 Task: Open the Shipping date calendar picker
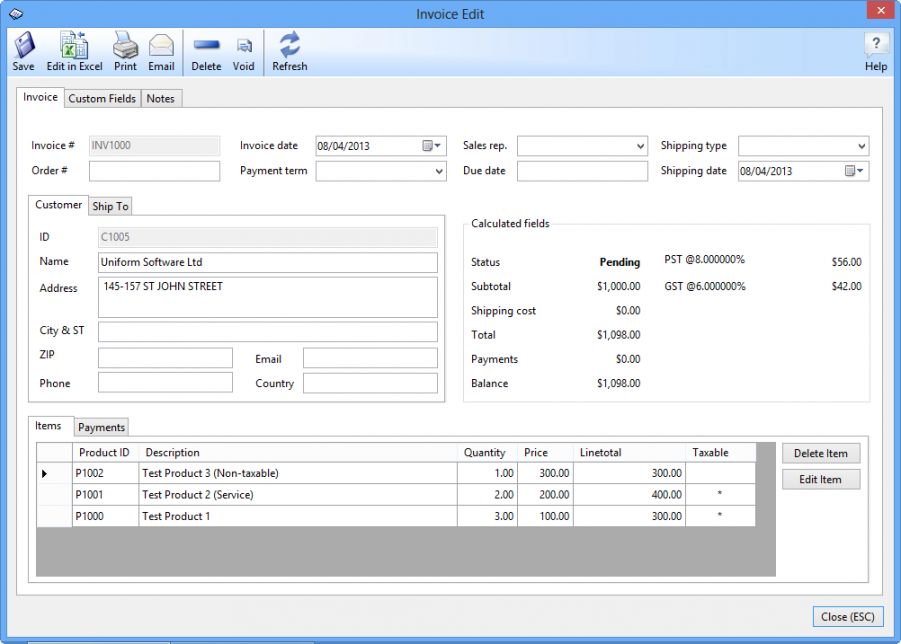click(x=854, y=171)
